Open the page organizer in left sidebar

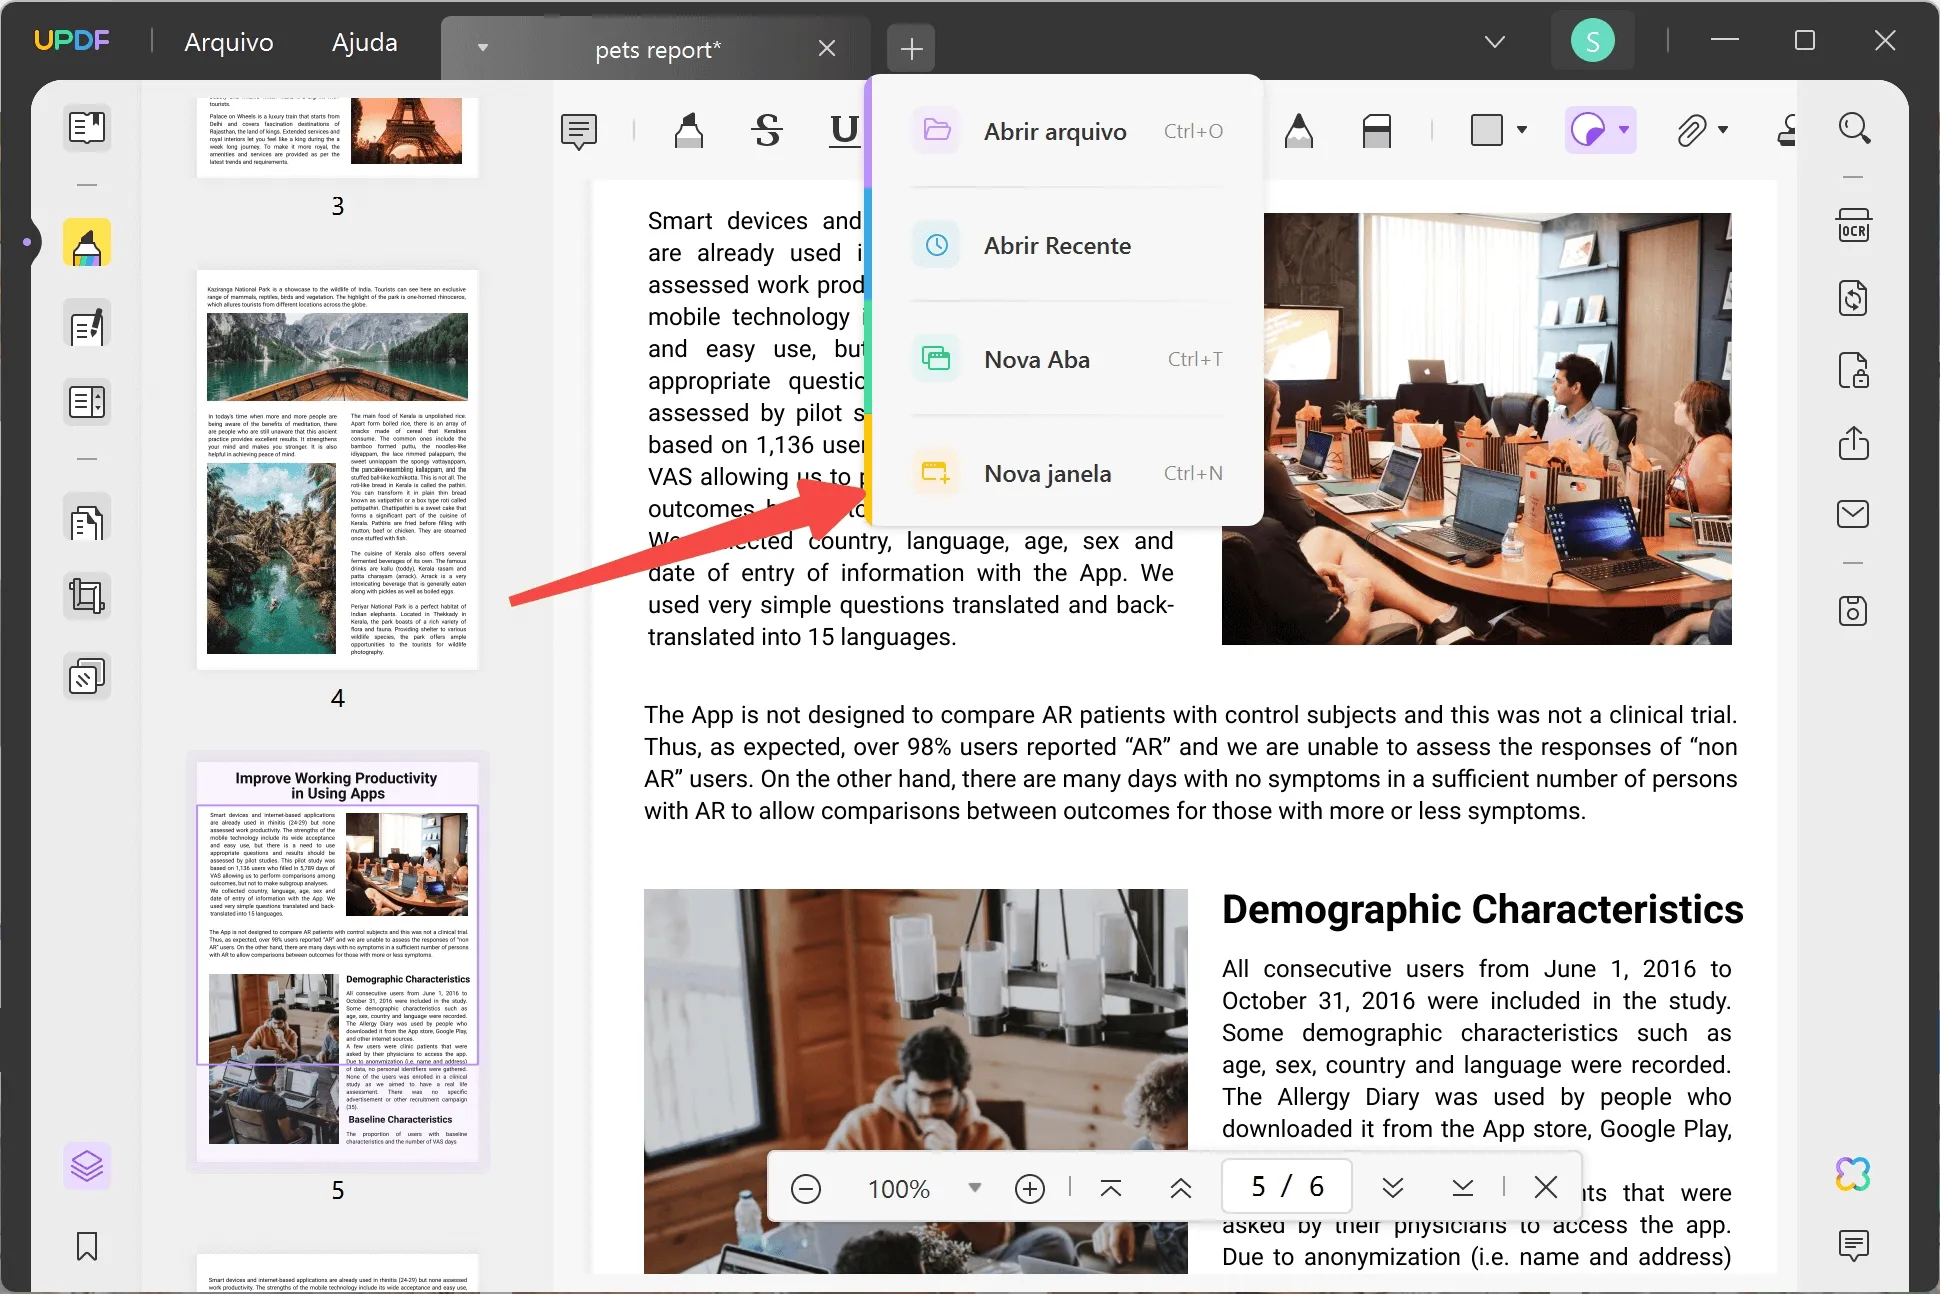(x=87, y=519)
